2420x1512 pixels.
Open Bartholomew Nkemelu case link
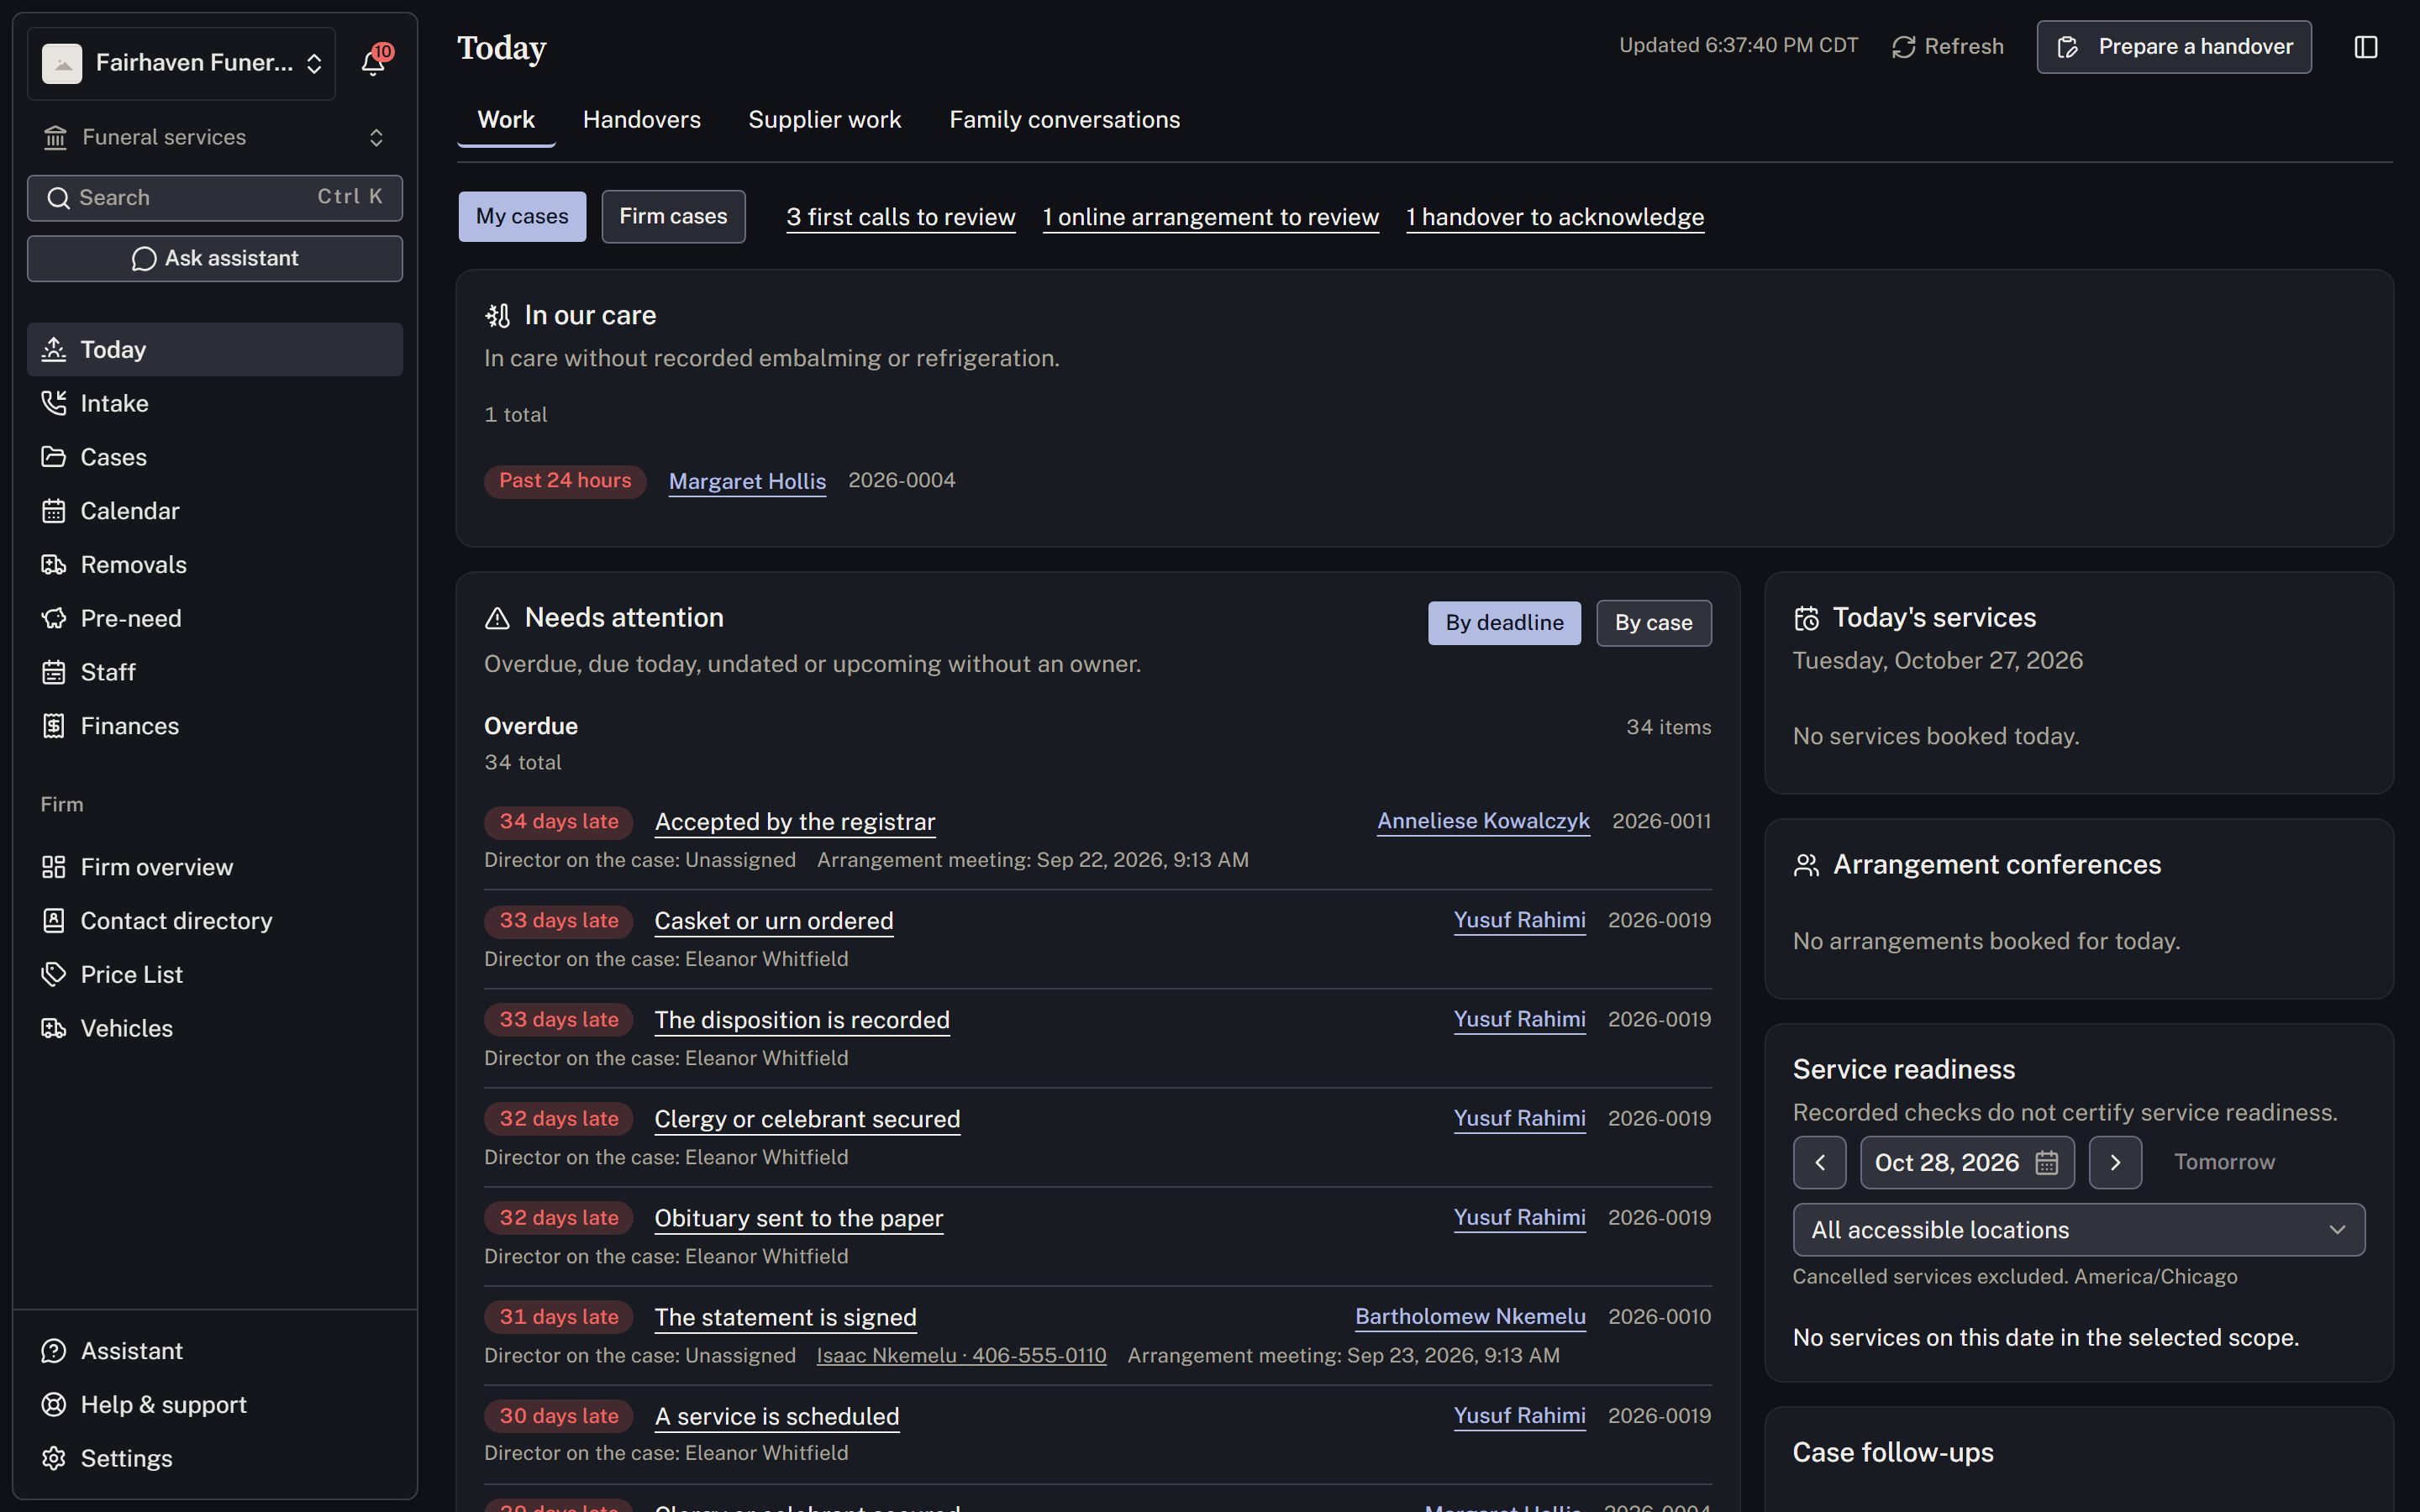(1470, 1316)
